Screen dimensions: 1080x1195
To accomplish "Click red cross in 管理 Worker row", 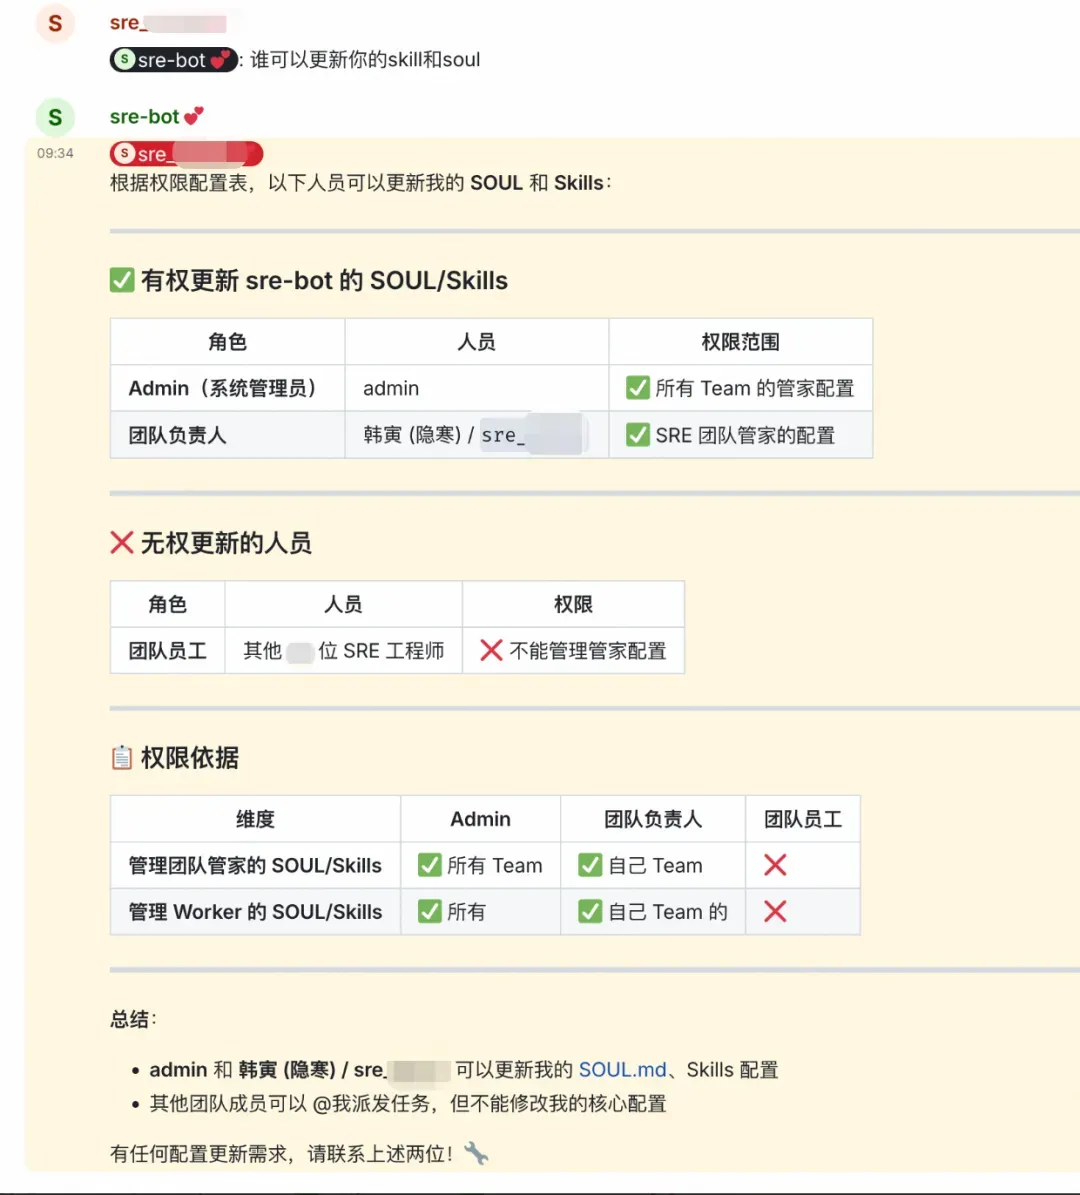I will coord(775,911).
